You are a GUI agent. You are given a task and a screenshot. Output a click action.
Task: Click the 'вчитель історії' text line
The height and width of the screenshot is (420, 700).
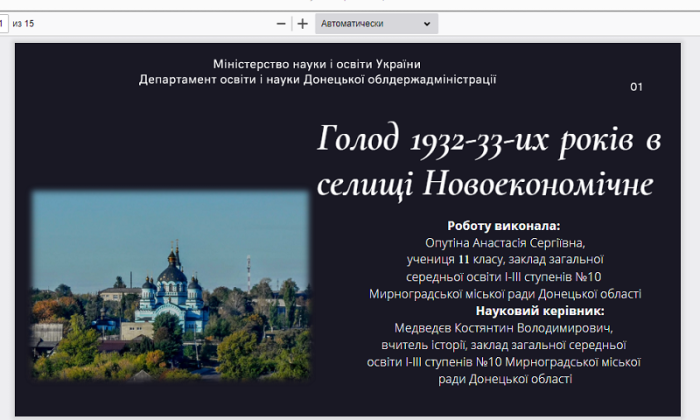tap(504, 345)
